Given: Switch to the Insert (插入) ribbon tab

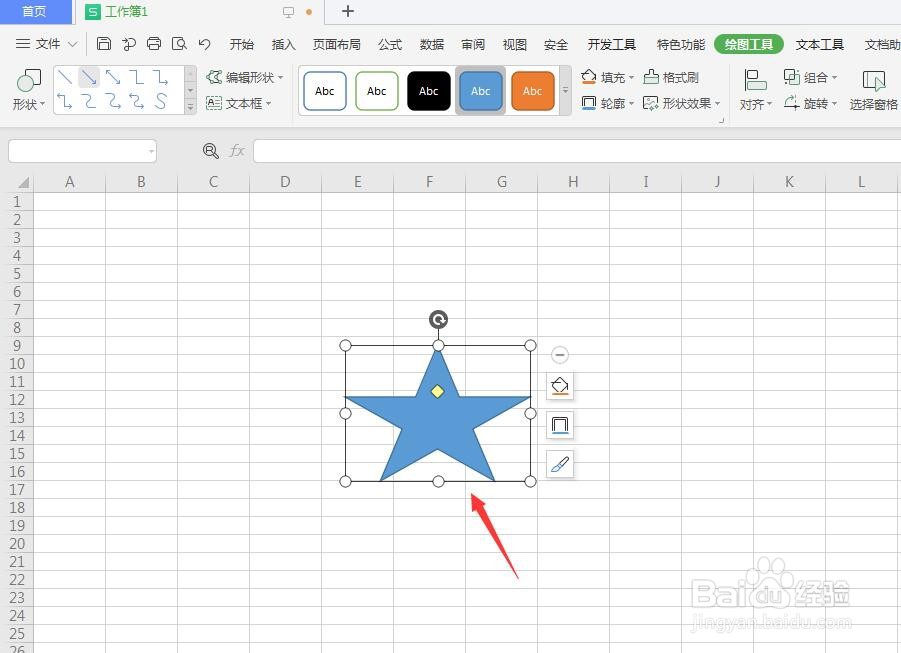Looking at the screenshot, I should 282,44.
